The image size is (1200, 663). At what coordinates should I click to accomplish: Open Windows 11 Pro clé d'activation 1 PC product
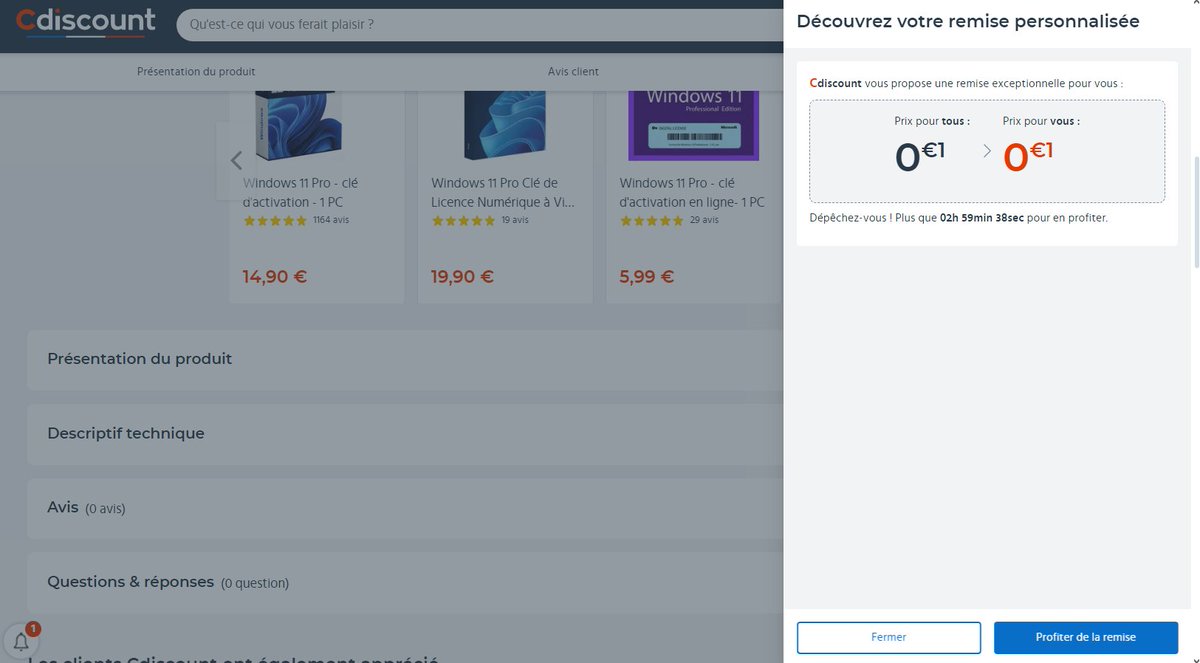click(x=300, y=192)
